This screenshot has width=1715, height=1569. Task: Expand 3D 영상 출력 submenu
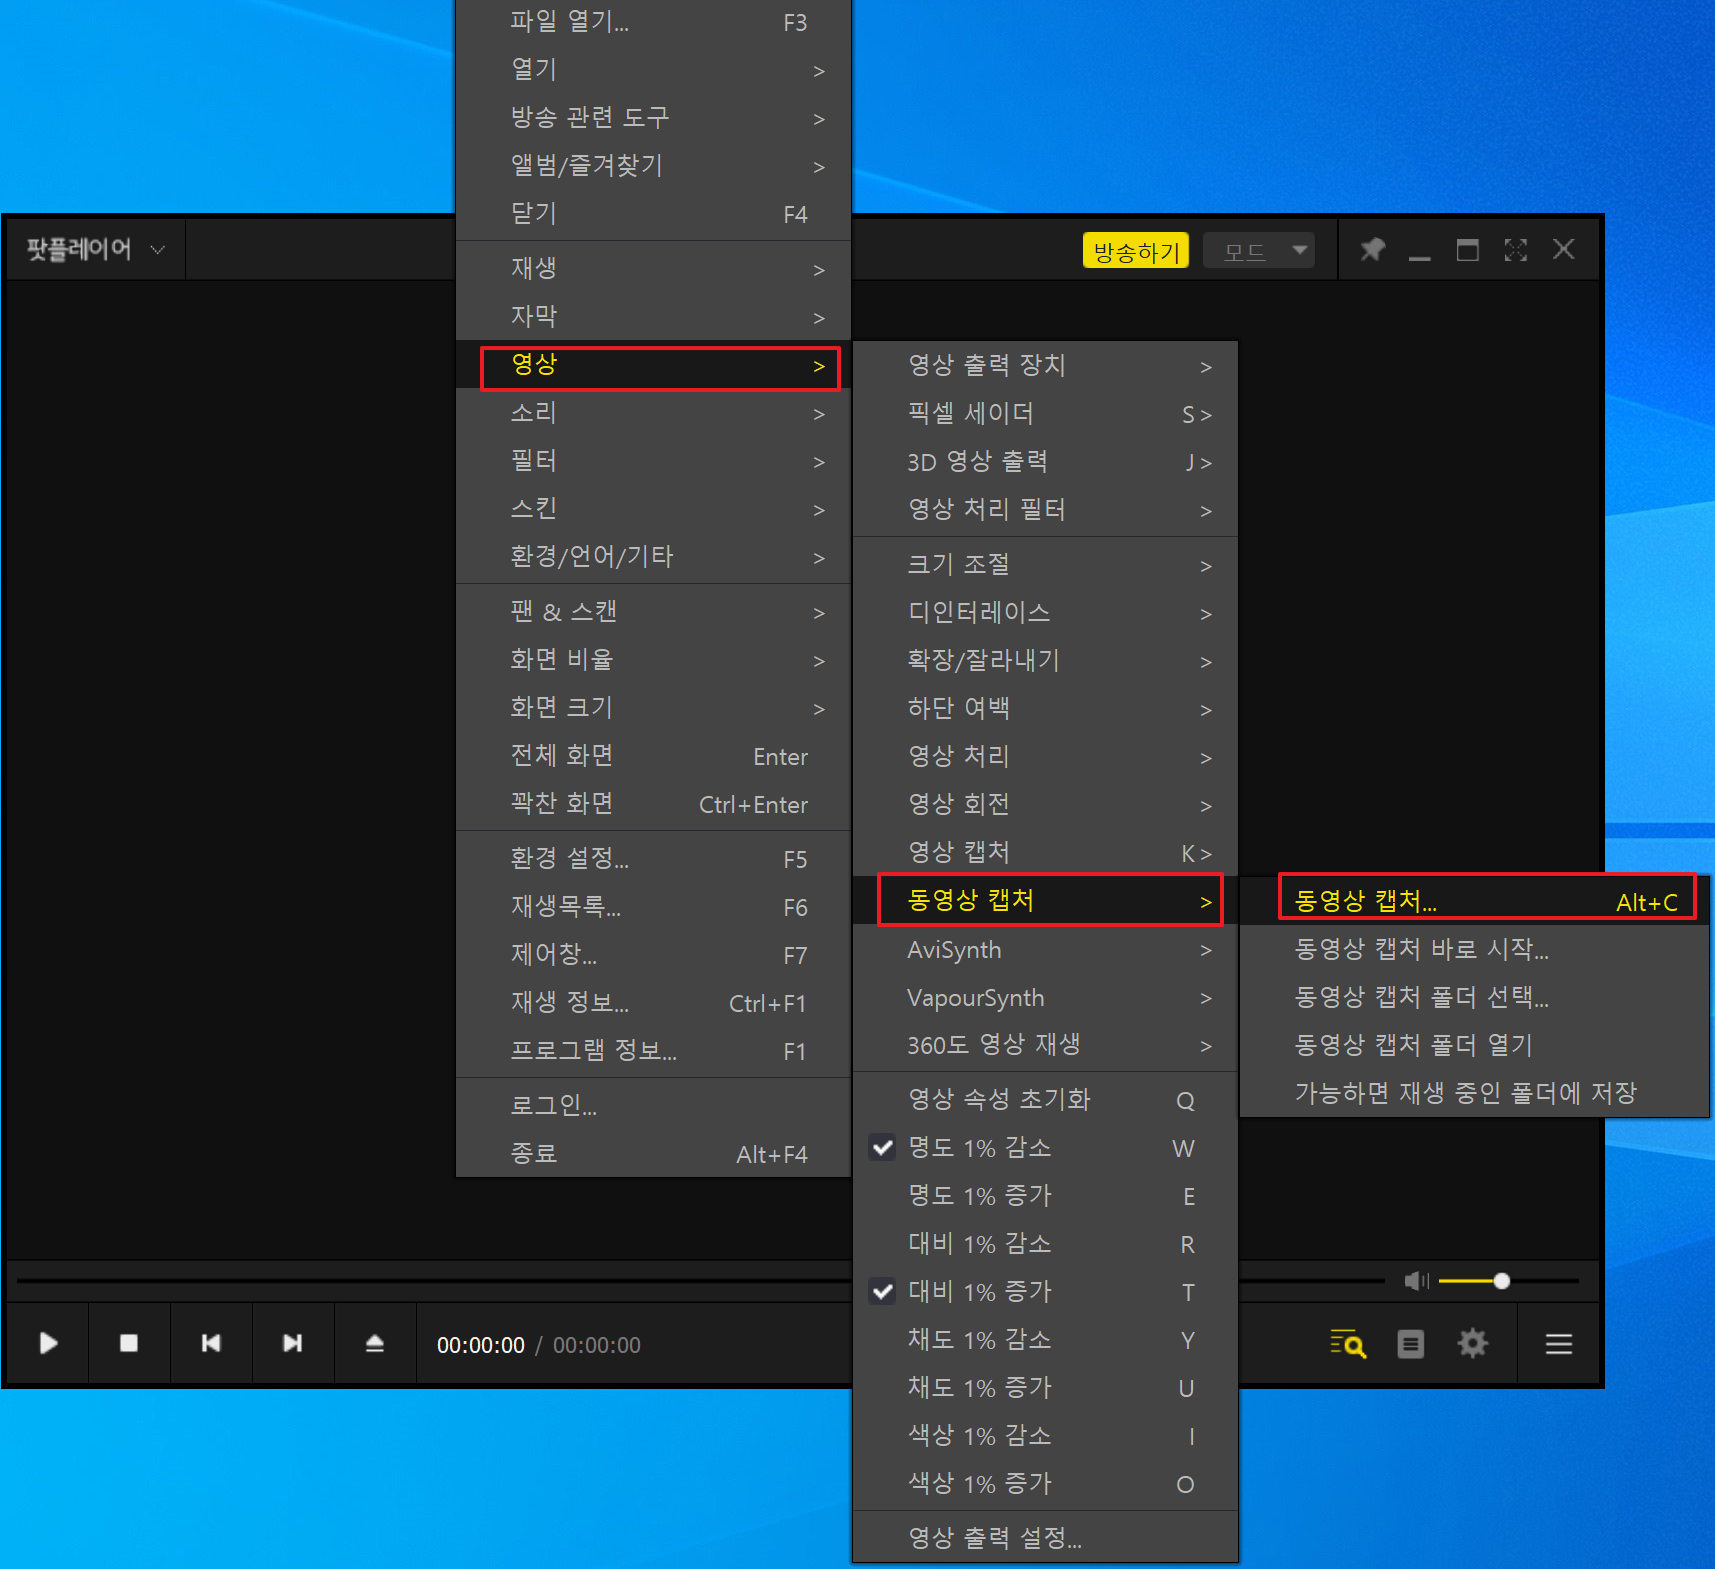(x=1045, y=462)
